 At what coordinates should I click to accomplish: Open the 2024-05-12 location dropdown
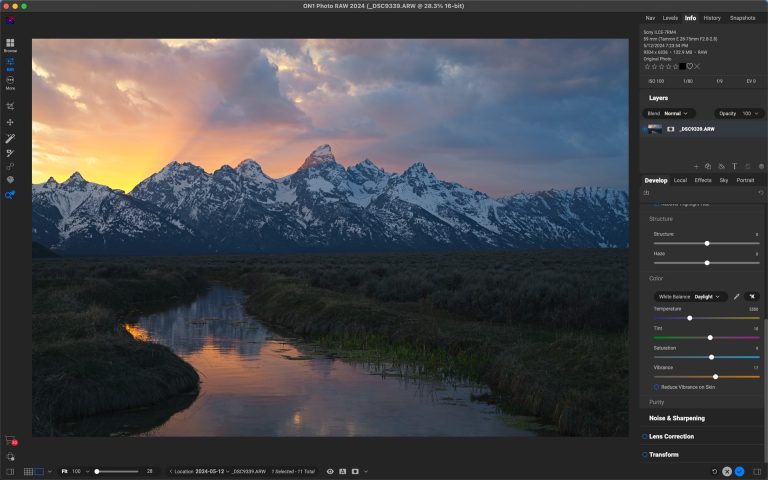(213, 472)
